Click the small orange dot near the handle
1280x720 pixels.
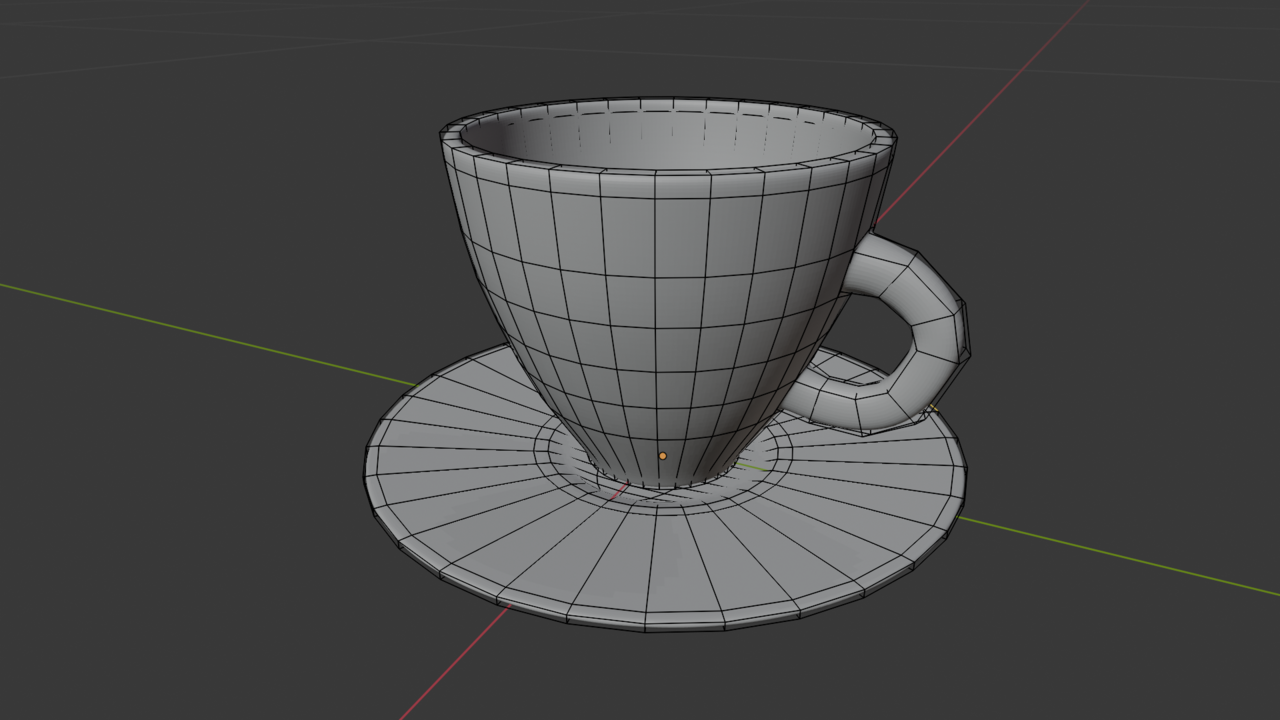(x=935, y=407)
